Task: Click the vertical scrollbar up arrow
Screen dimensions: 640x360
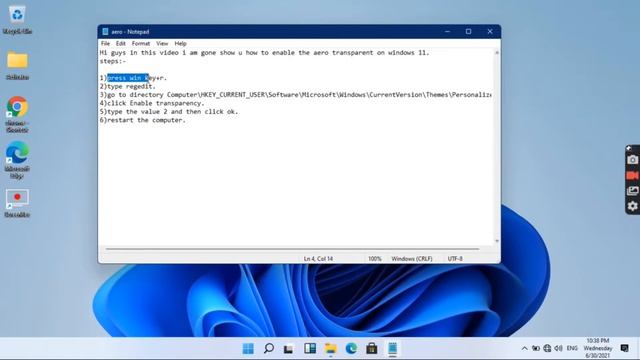Action: point(497,53)
